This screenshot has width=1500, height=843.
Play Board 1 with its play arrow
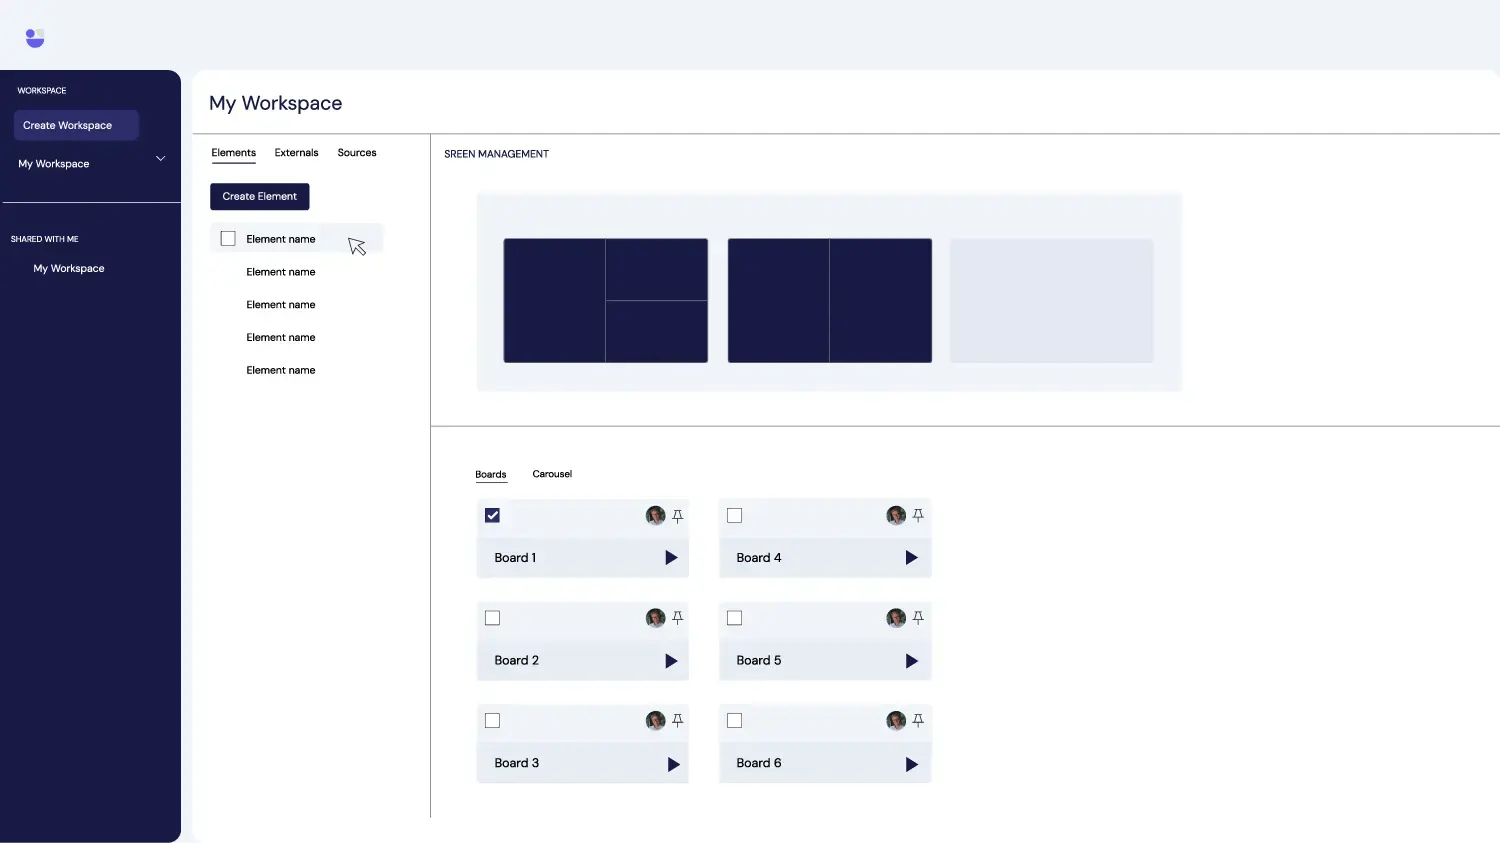click(x=670, y=557)
